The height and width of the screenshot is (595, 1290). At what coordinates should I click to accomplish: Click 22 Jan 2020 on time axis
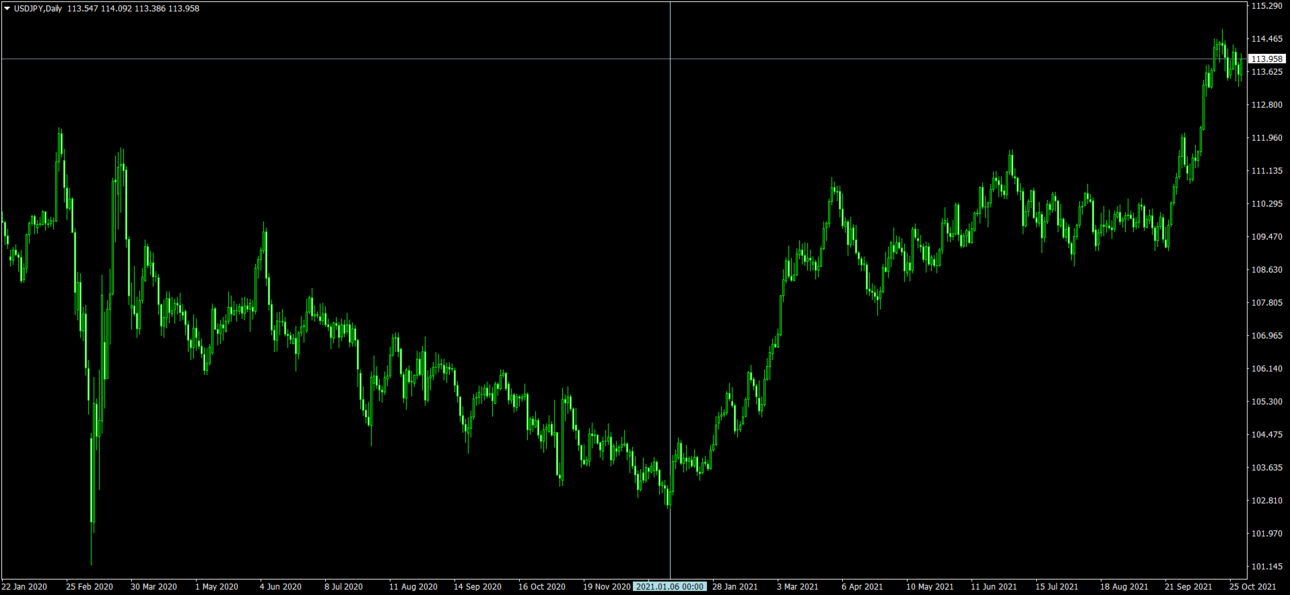25,587
